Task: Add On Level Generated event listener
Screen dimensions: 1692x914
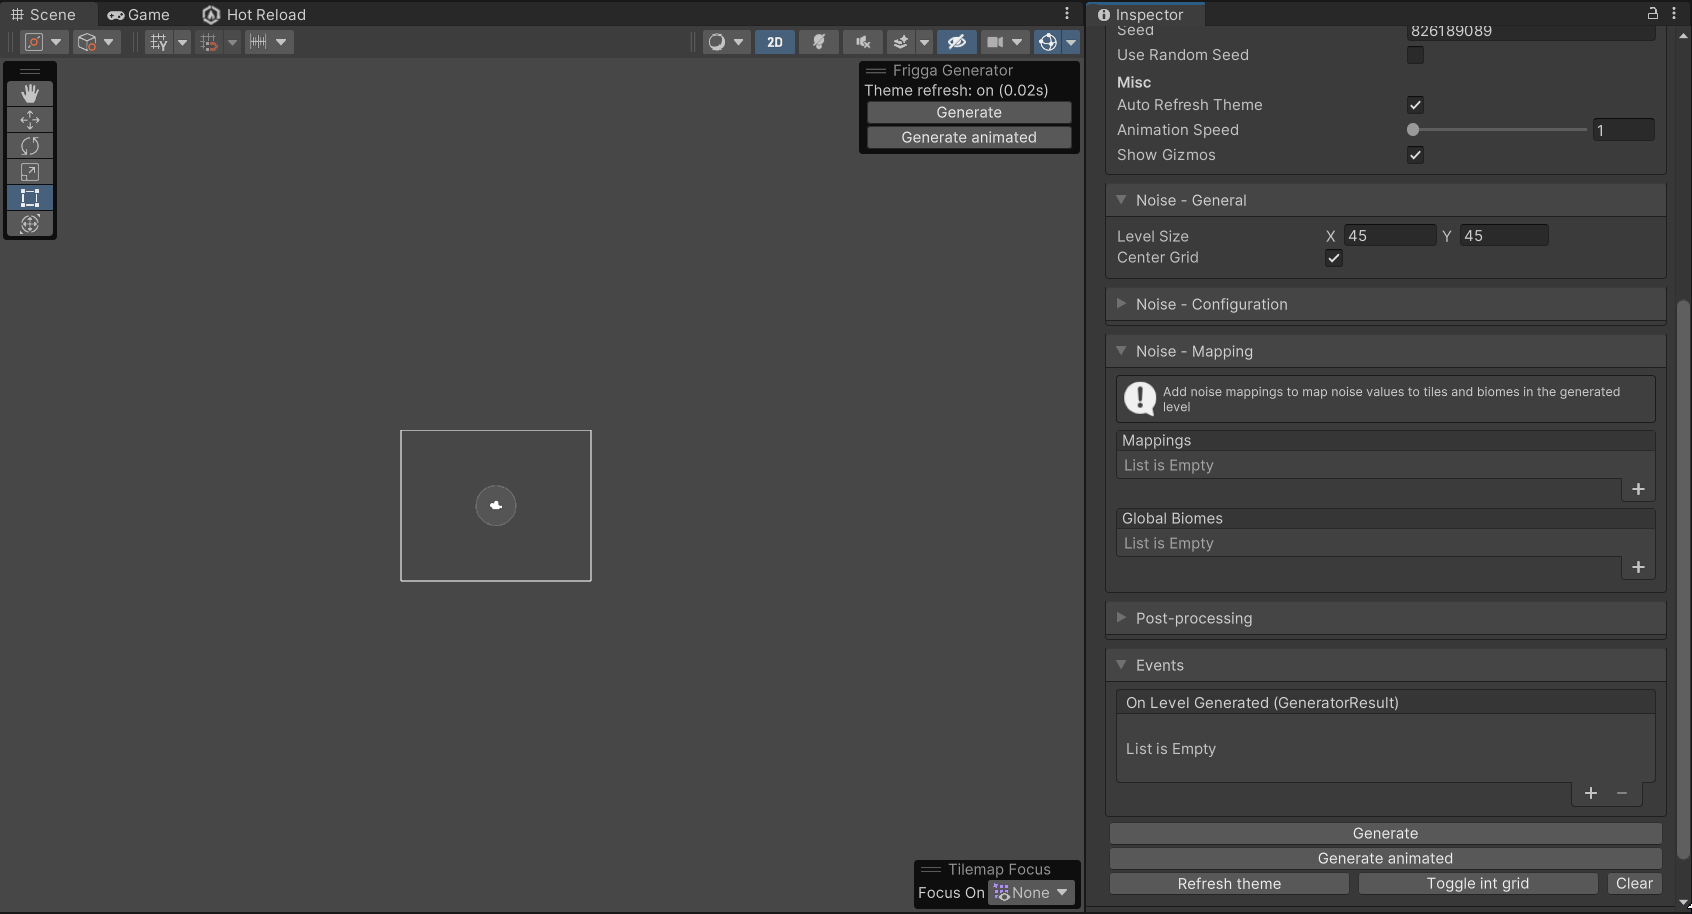Action: tap(1591, 793)
